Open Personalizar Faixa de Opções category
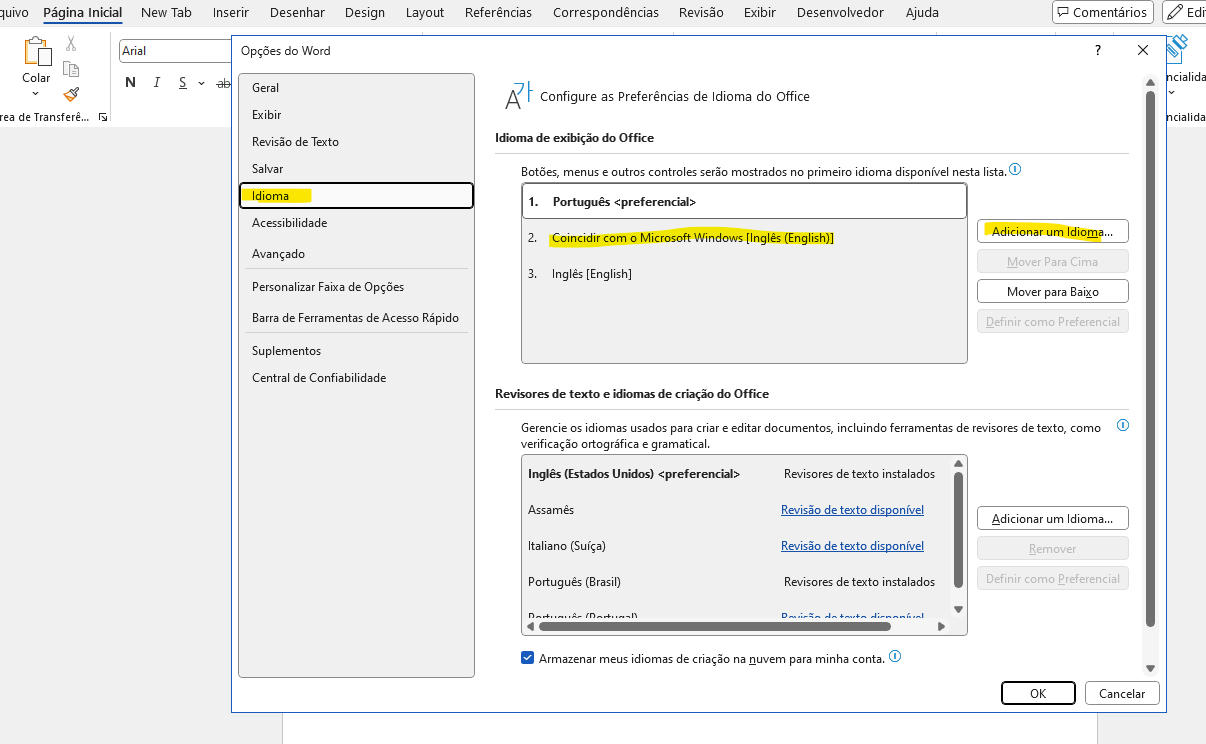This screenshot has height=744, width=1206. pos(356,287)
